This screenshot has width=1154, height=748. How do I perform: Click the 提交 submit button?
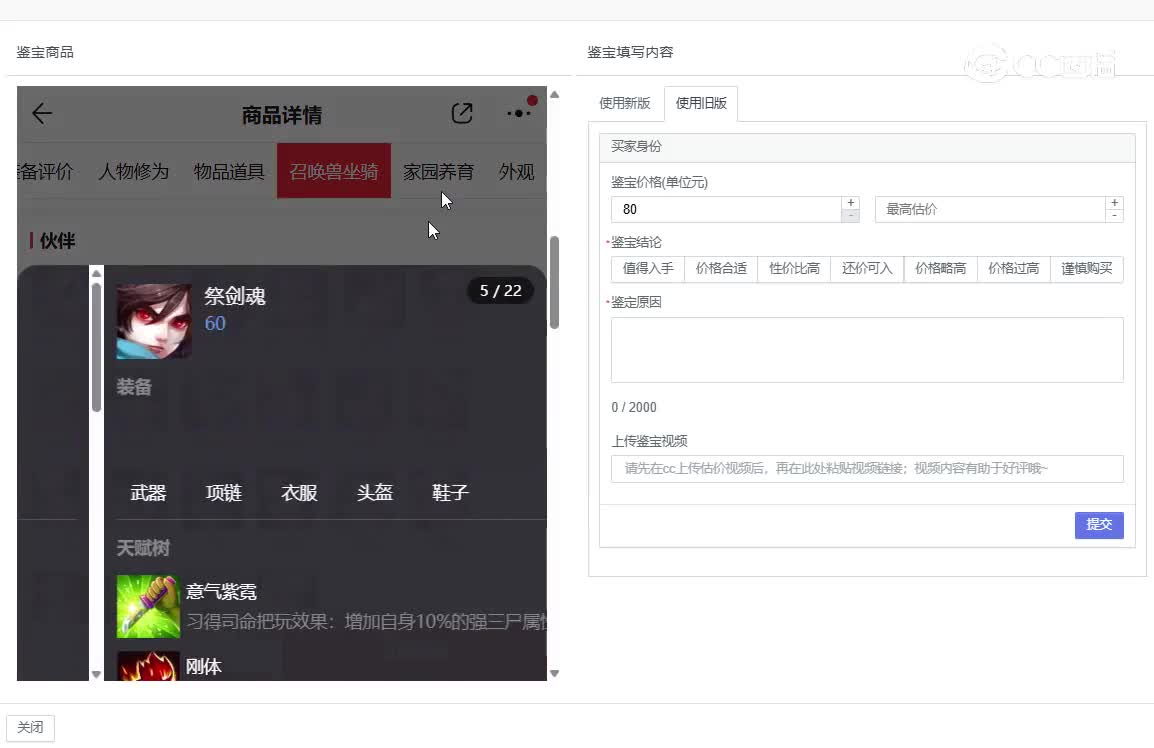pyautogui.click(x=1099, y=525)
